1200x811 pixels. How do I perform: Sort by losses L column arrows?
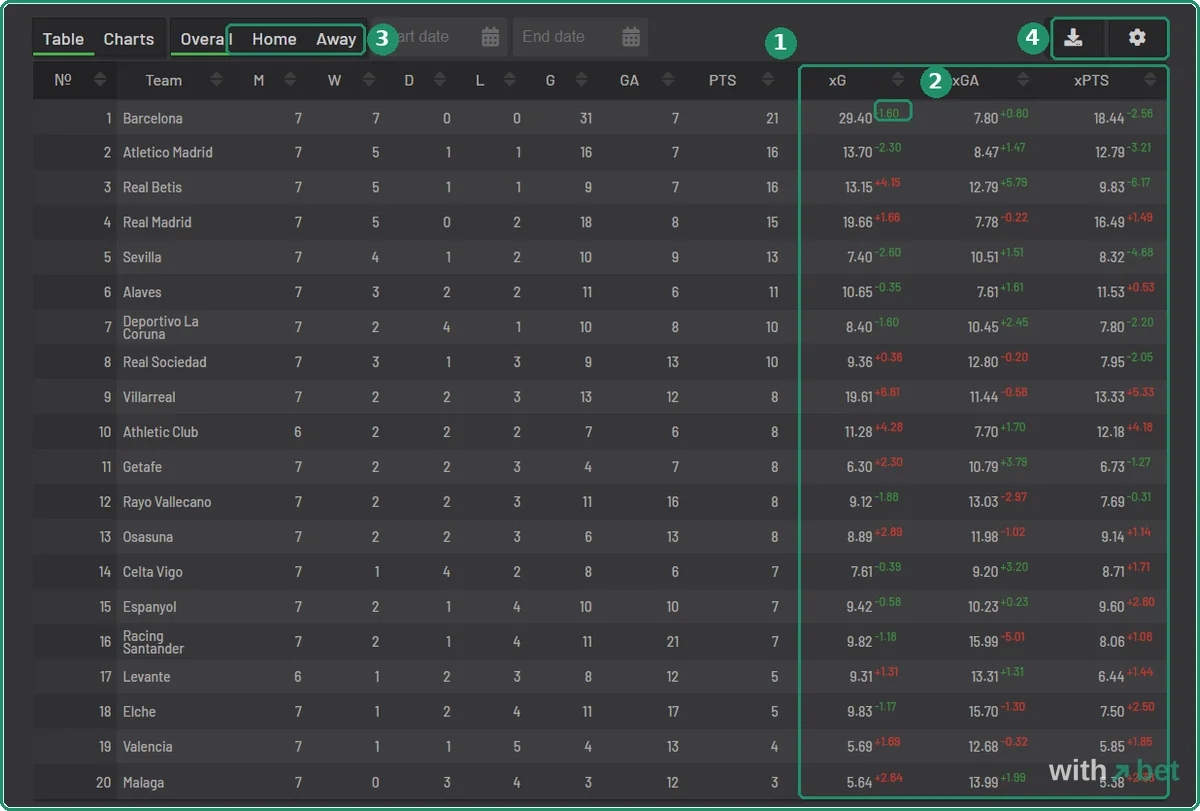tap(509, 80)
